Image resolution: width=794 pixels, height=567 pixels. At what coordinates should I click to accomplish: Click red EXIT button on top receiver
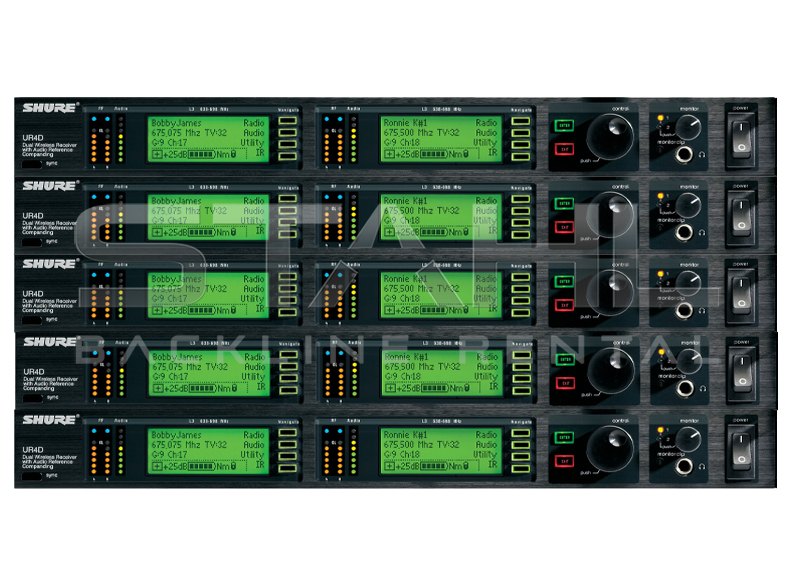click(564, 149)
